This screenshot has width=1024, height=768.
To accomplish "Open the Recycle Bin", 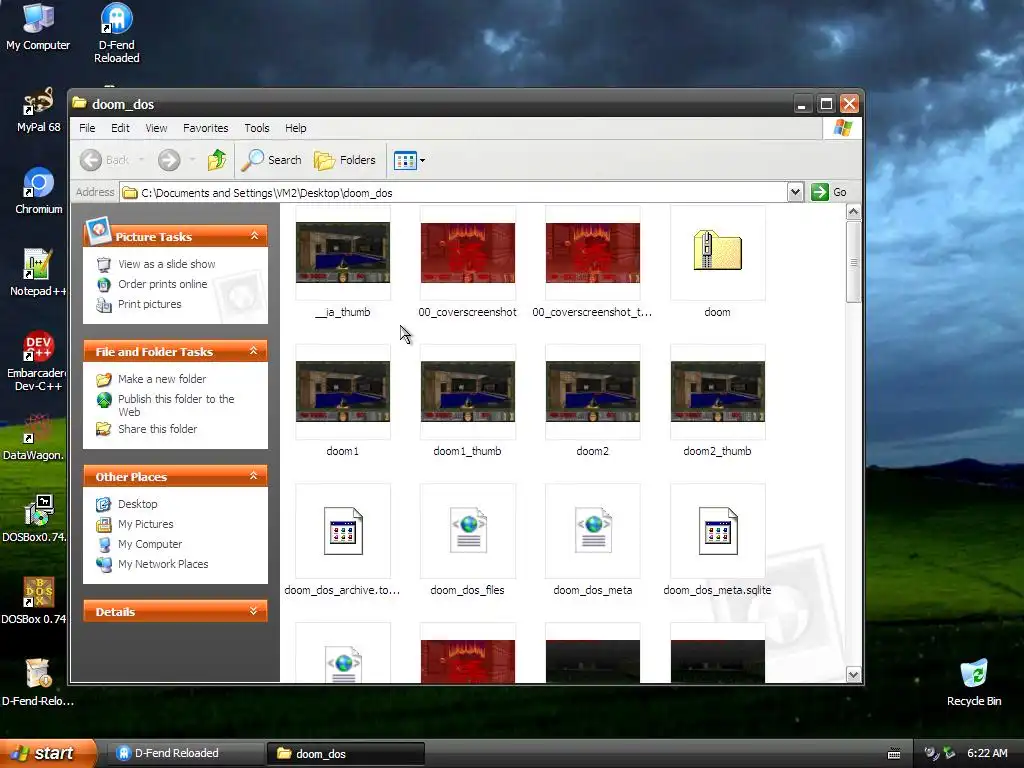I will 974,682.
